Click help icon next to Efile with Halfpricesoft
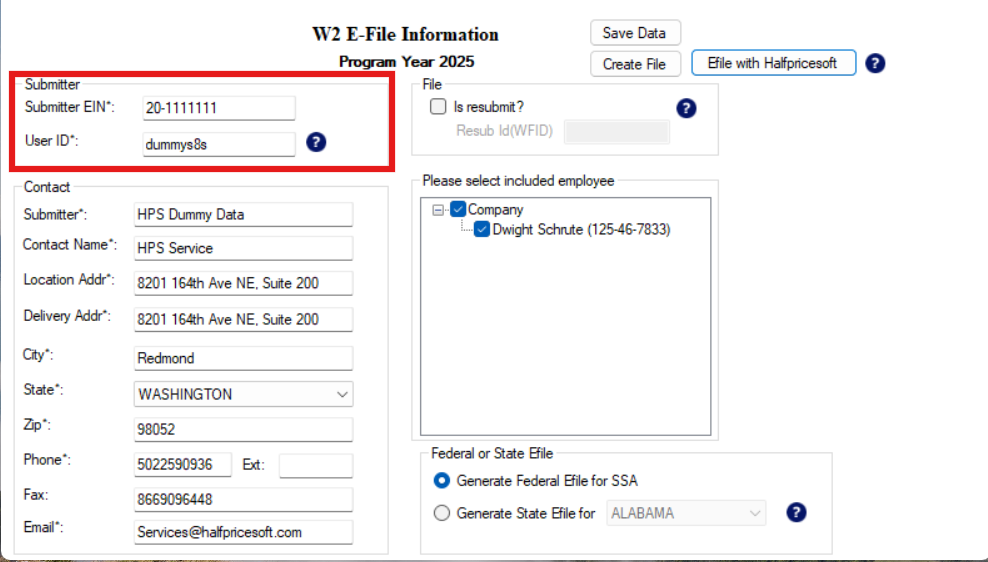988x562 pixels. pyautogui.click(x=875, y=64)
